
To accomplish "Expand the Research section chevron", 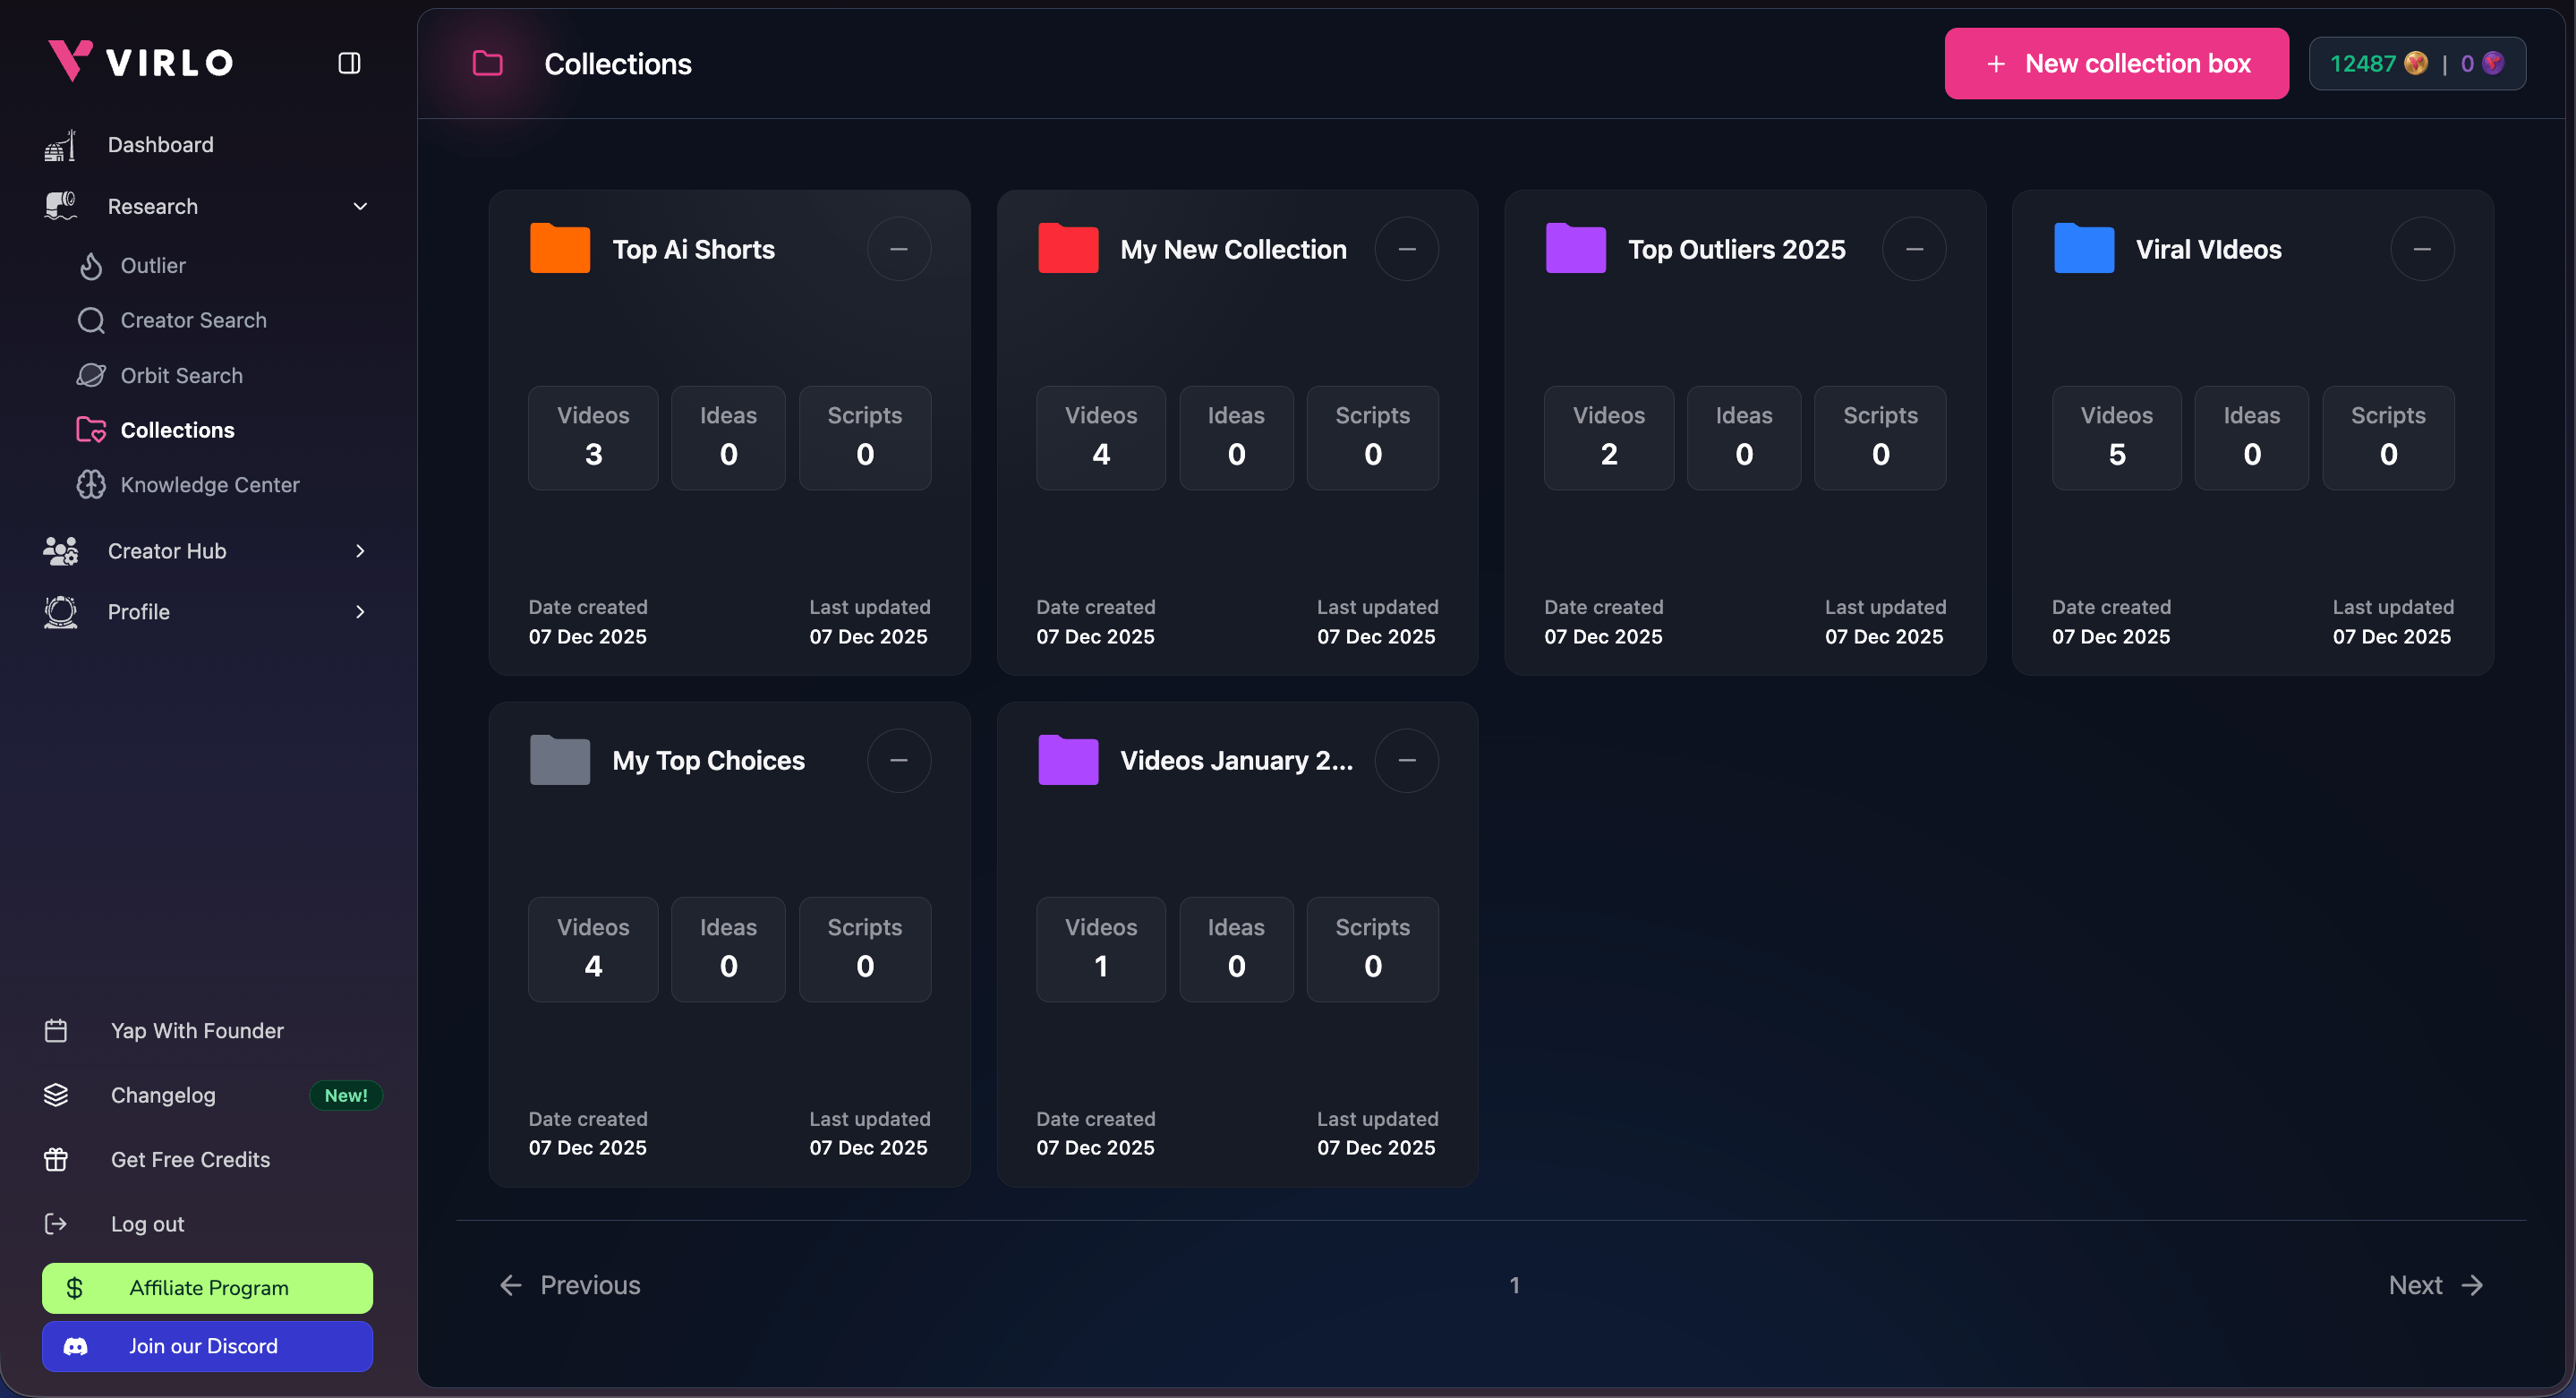I will (359, 206).
